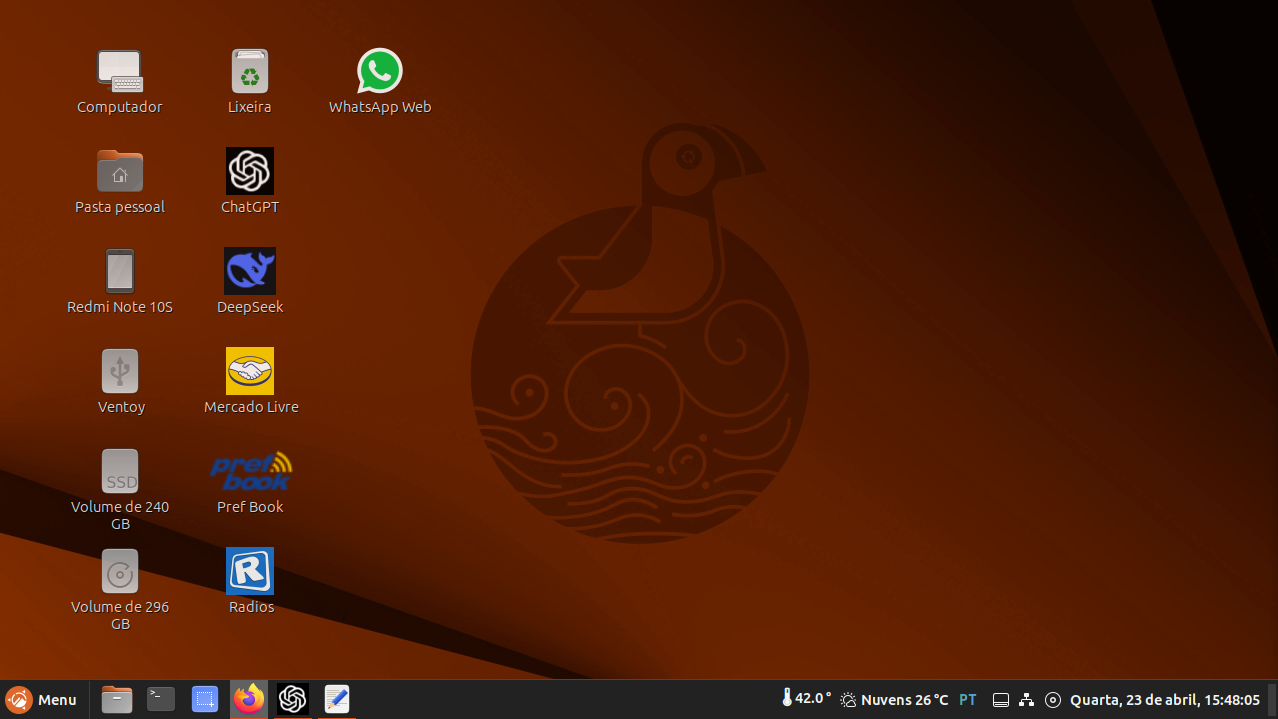
Task: Launch the Radios desktop shortcut
Action: 250,571
